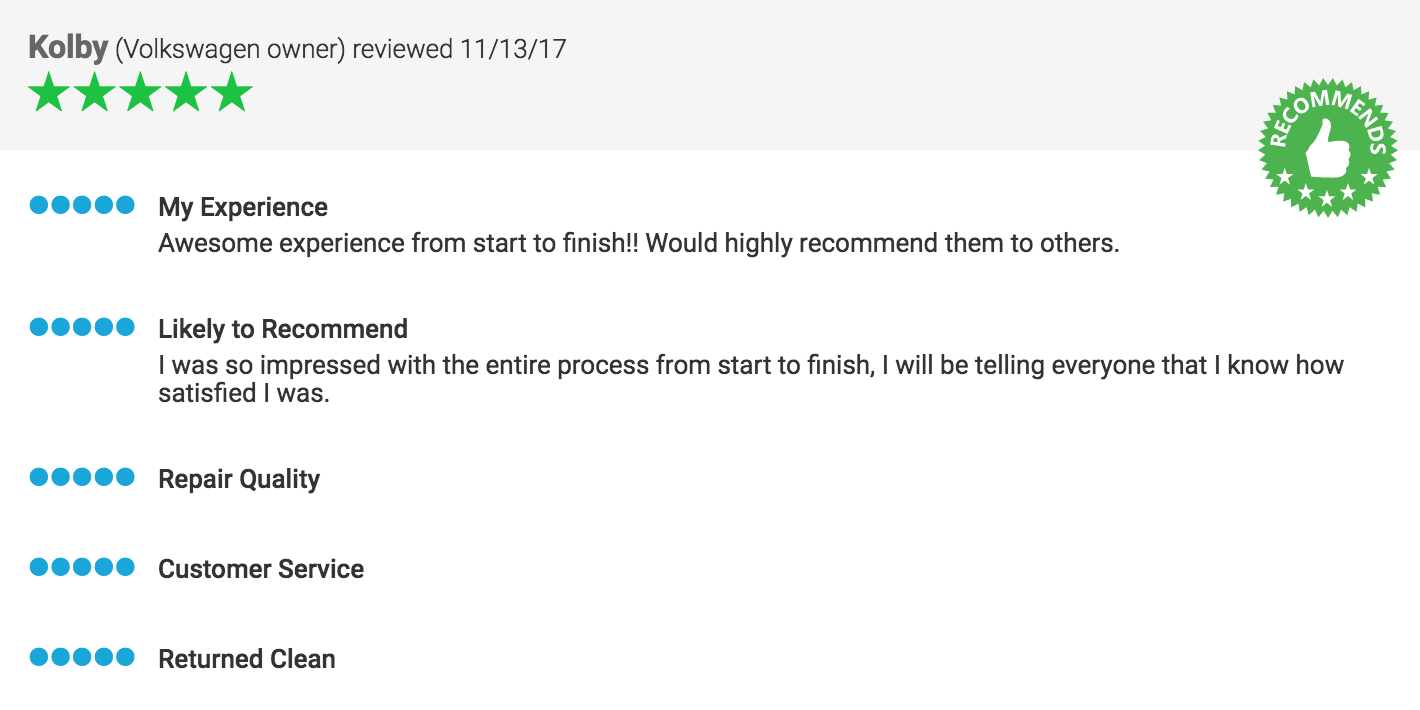Click the Returned Clean dot rating
Image resolution: width=1420 pixels, height=710 pixels.
click(82, 657)
